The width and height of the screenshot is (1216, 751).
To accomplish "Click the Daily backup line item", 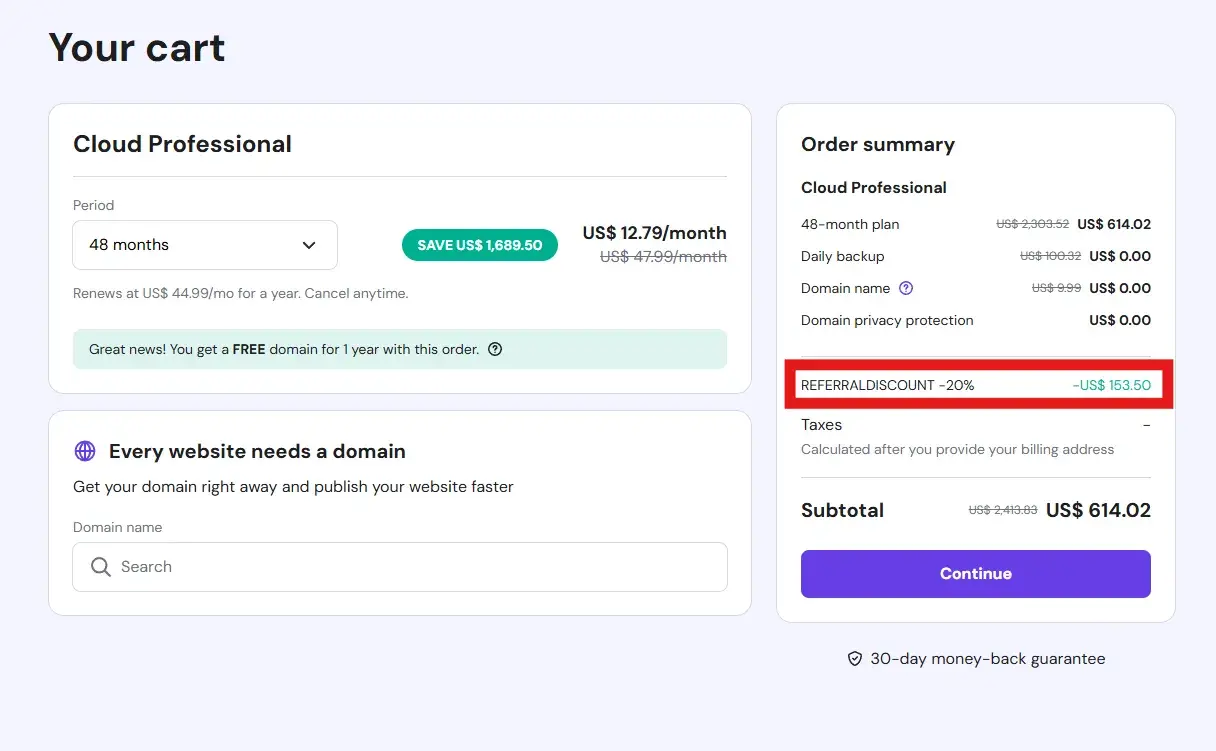I will pos(842,256).
